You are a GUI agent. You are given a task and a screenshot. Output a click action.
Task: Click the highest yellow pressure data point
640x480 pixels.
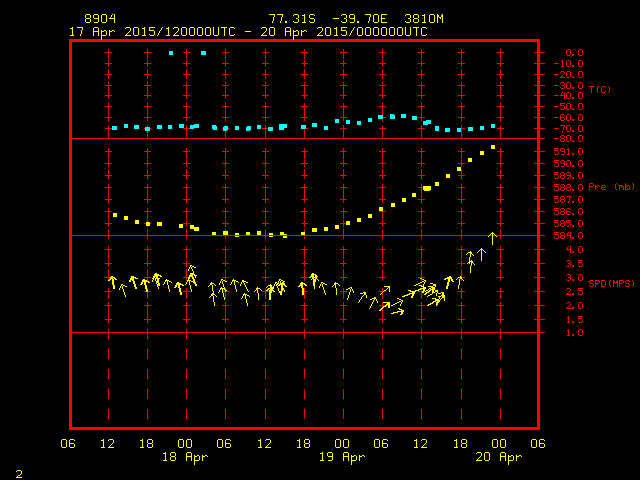pos(493,147)
